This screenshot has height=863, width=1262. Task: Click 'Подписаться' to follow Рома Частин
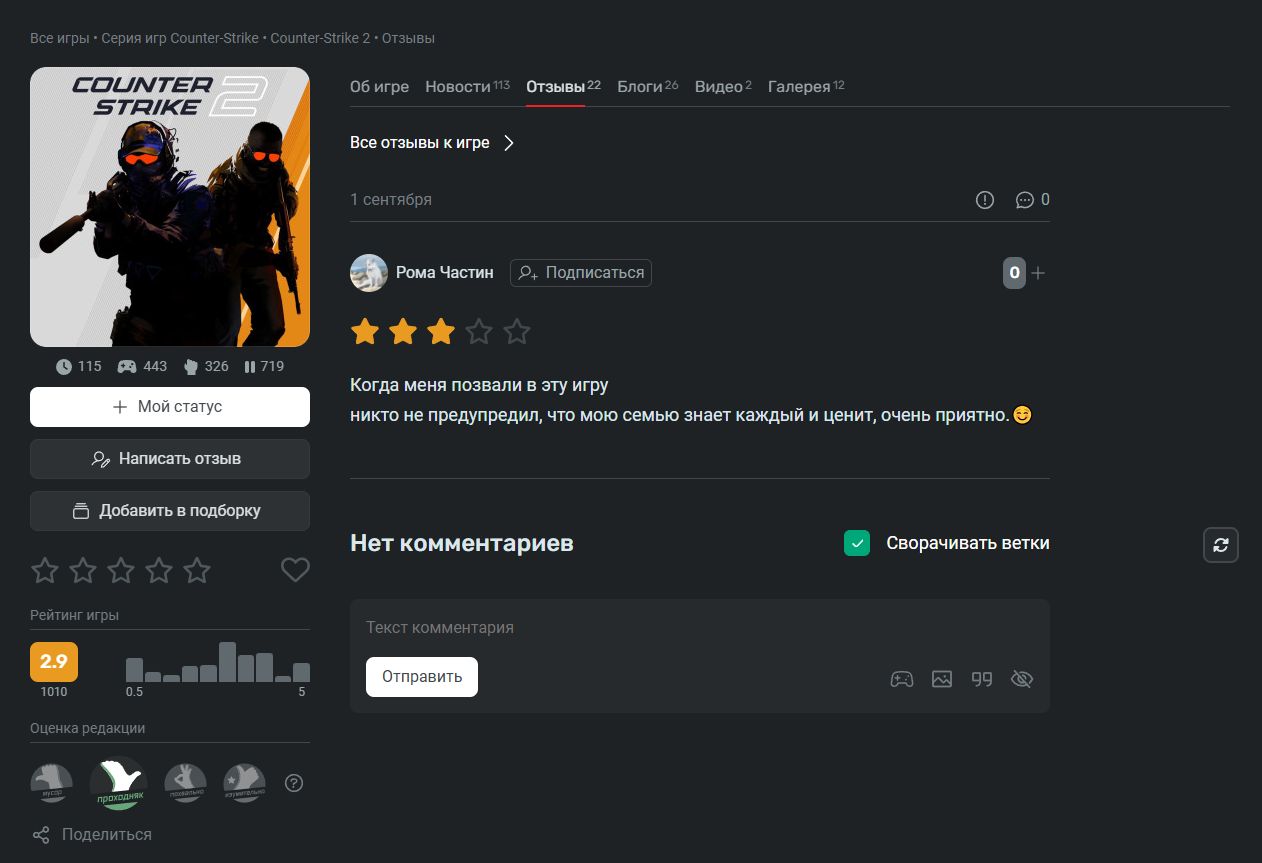click(x=581, y=273)
